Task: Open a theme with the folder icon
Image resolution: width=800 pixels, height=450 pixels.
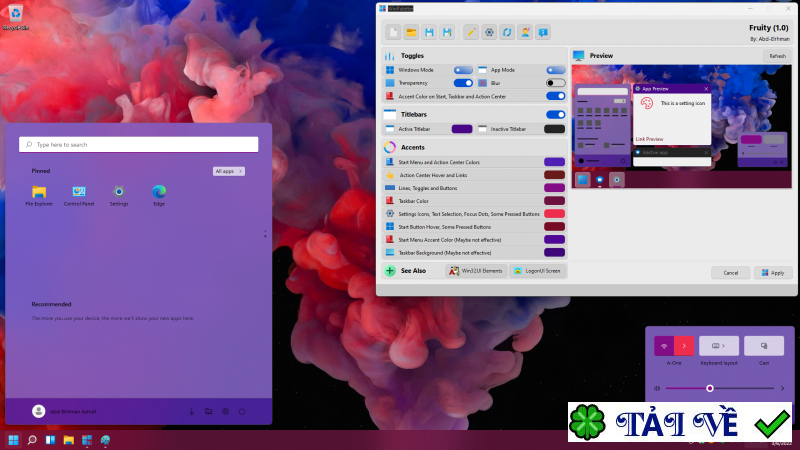Action: 410,32
